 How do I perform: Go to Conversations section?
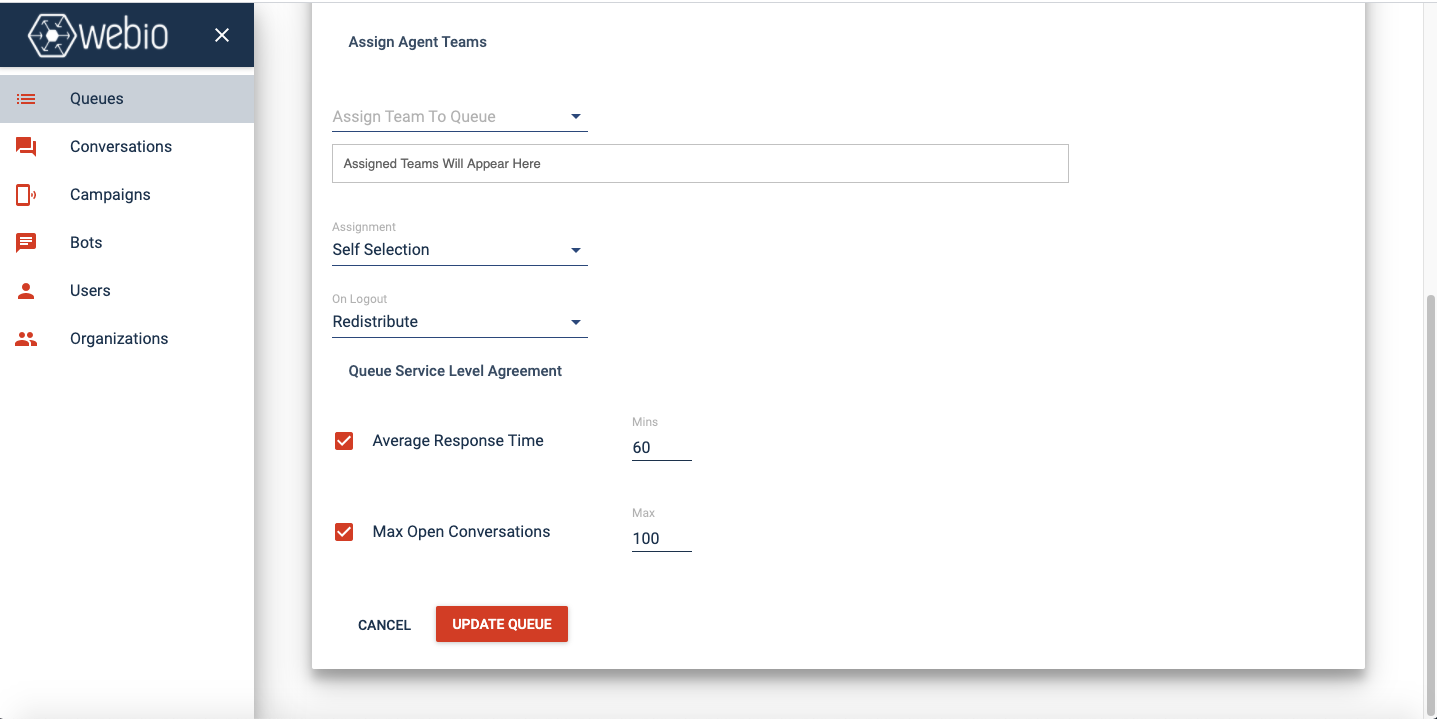pyautogui.click(x=127, y=147)
